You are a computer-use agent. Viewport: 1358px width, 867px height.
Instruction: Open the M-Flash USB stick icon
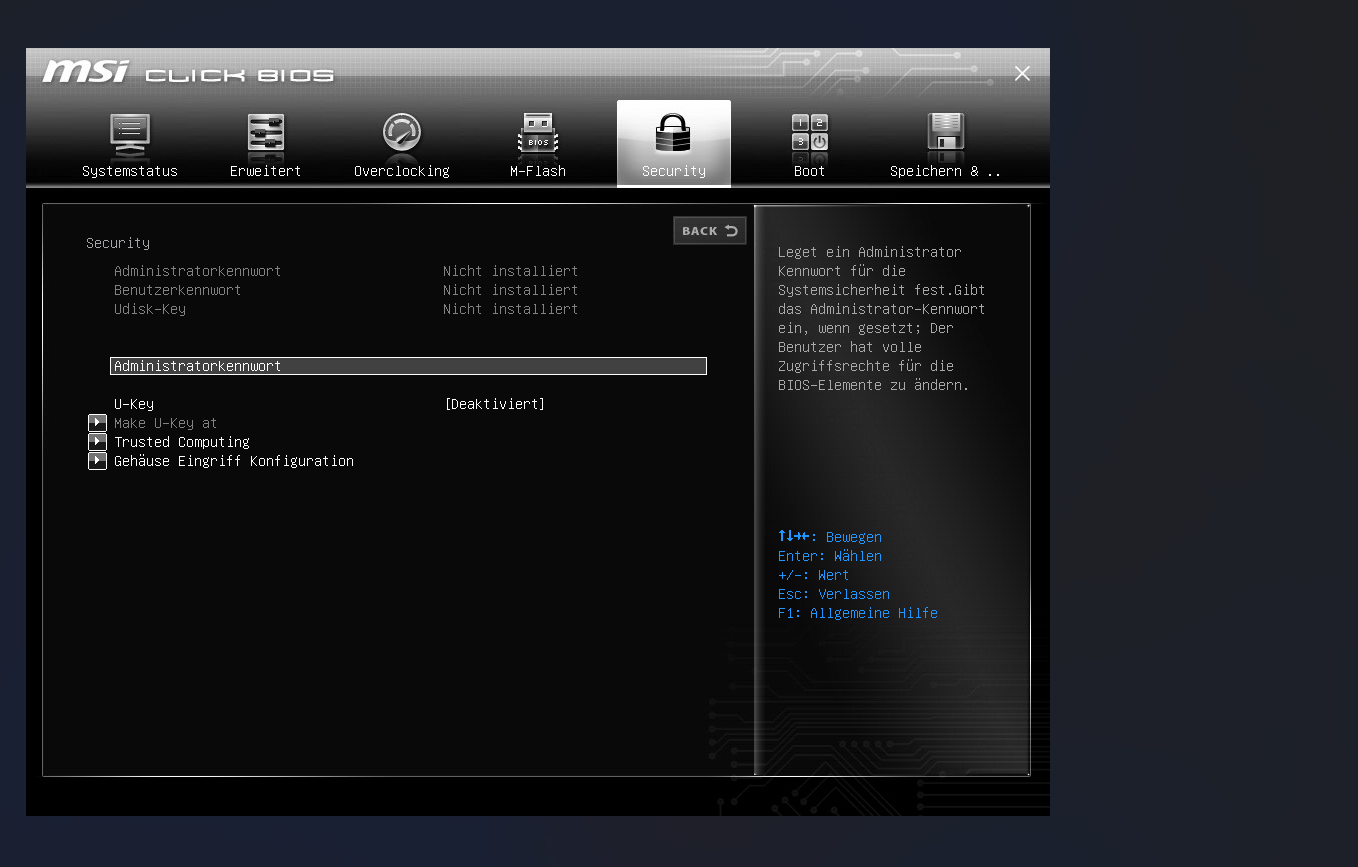tap(538, 135)
